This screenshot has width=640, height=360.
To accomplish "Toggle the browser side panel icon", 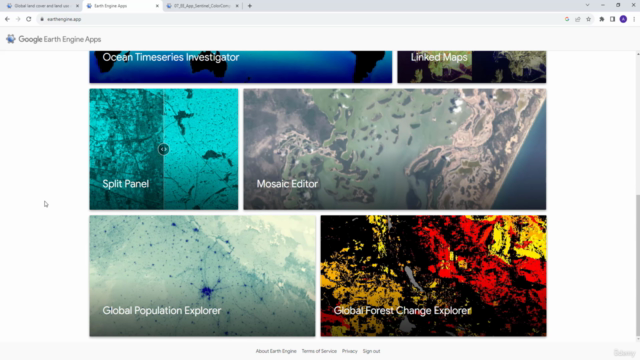I will pos(612,19).
